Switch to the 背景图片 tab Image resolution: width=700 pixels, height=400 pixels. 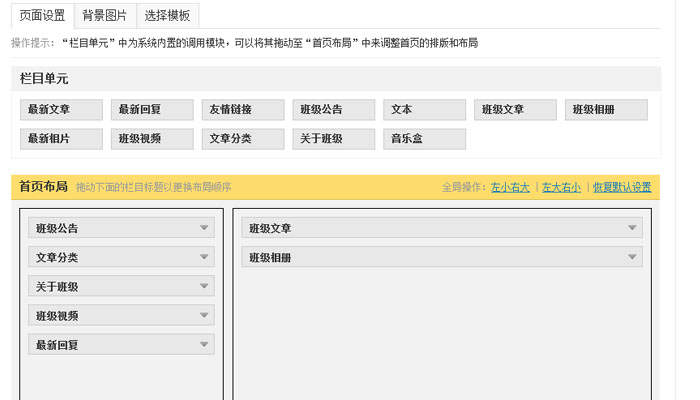click(x=105, y=16)
